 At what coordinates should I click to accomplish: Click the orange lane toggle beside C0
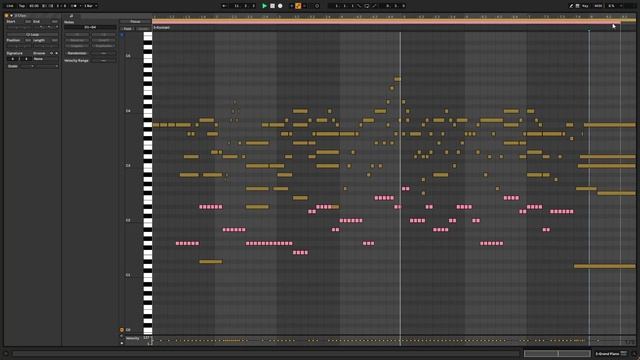[x=122, y=329]
